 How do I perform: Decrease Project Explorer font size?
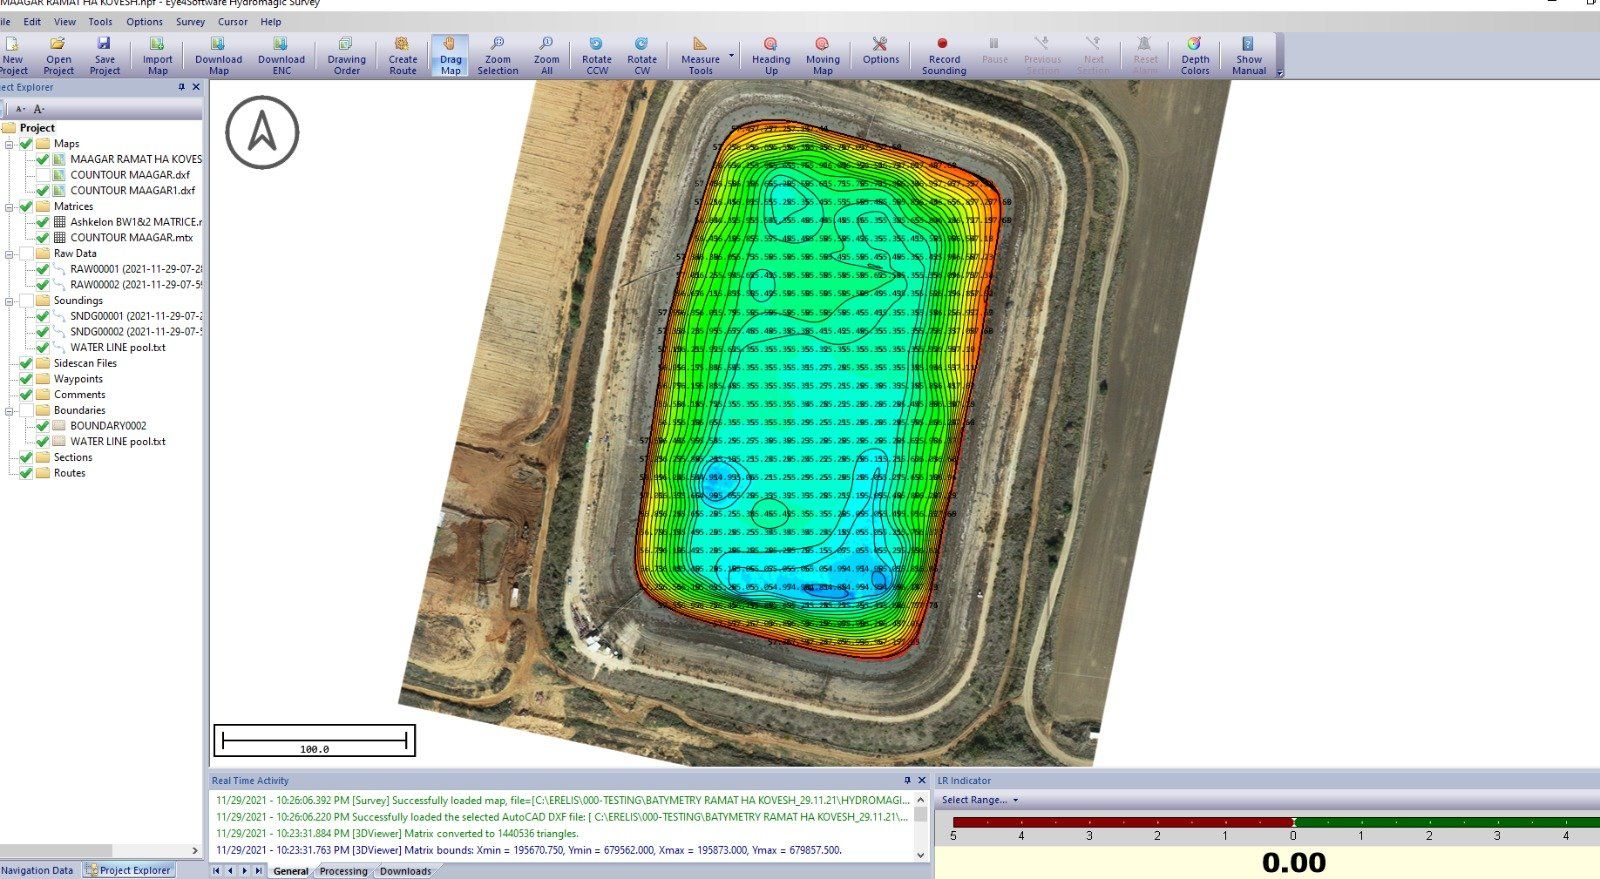20,109
